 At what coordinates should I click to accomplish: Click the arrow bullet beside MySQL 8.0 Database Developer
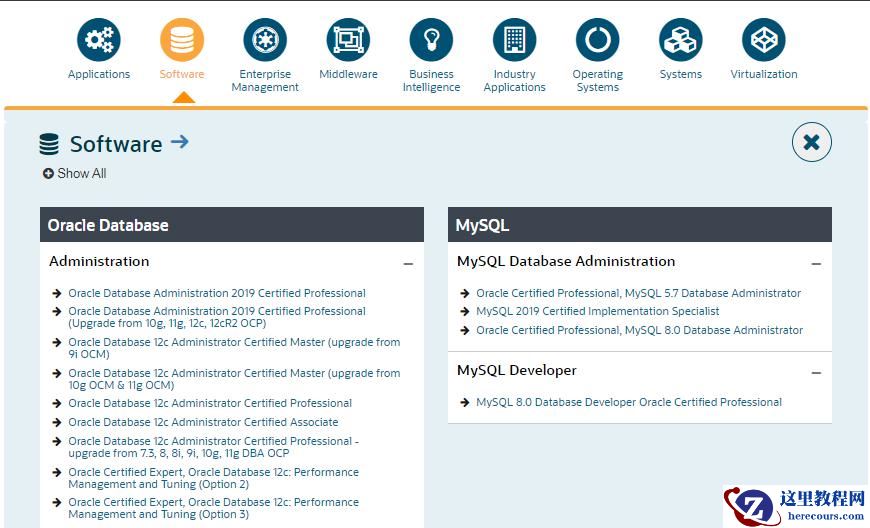click(x=465, y=402)
